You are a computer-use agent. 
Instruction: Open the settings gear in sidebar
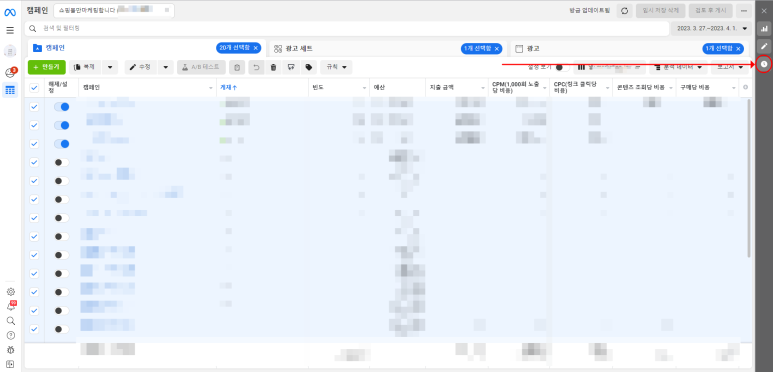coord(10,292)
